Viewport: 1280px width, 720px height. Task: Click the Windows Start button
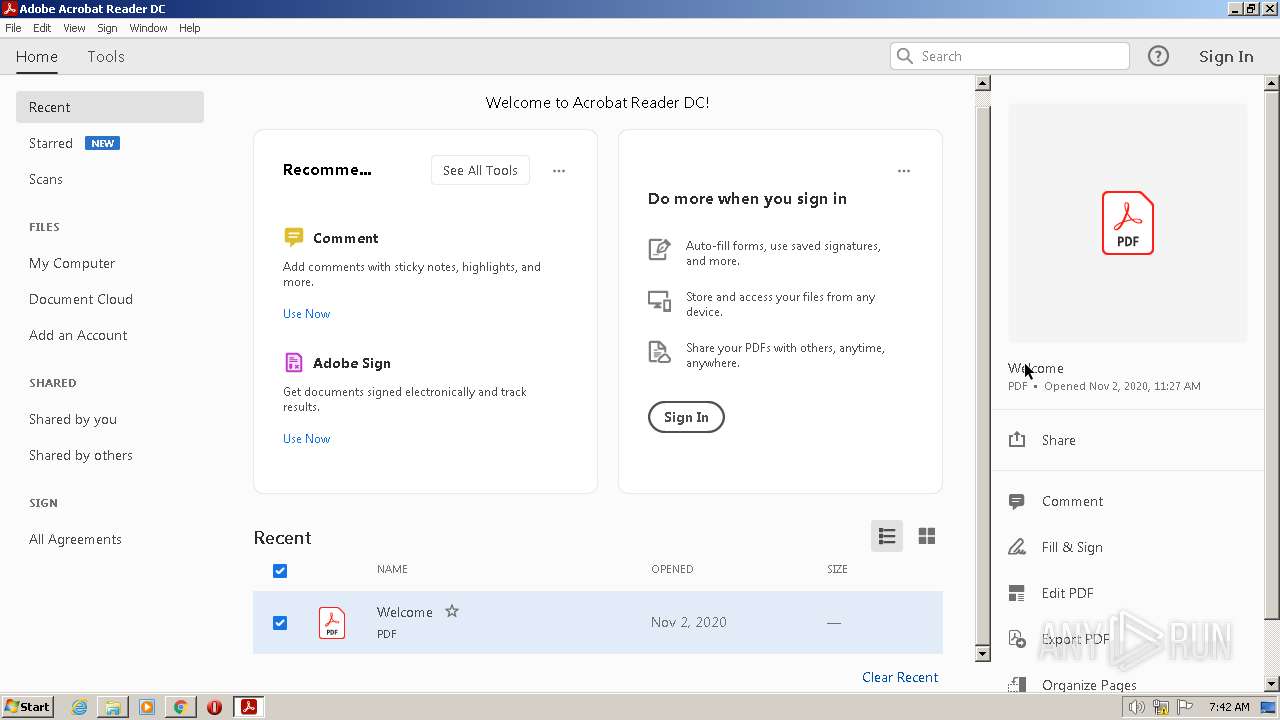coord(28,707)
